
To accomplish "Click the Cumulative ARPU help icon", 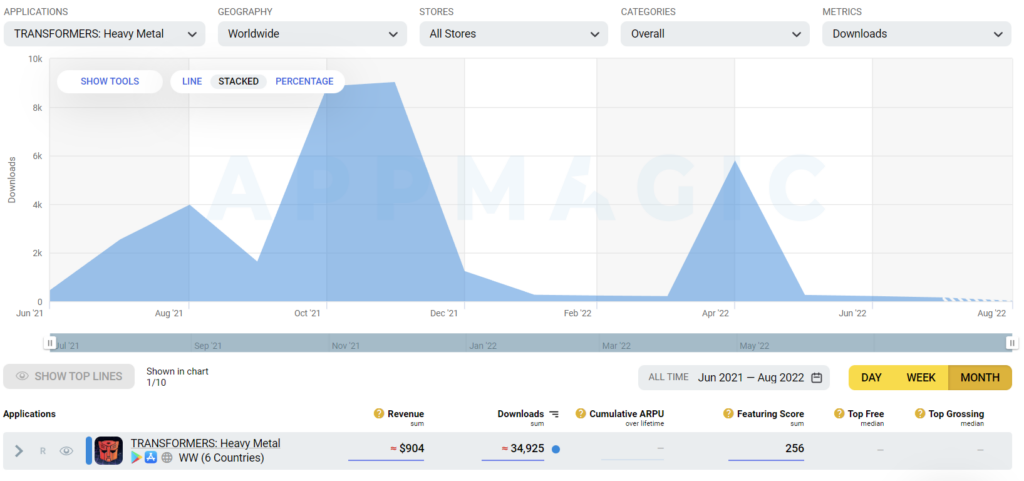I will pyautogui.click(x=581, y=414).
